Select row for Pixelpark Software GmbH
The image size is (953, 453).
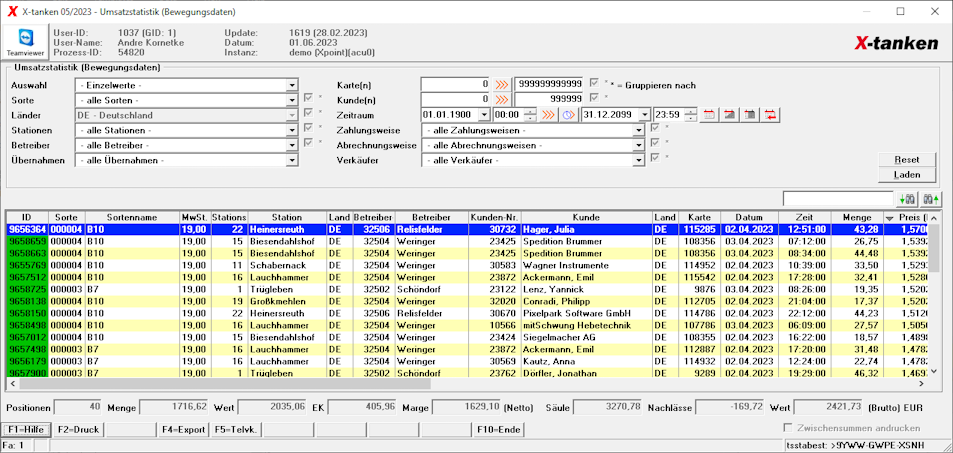[x=467, y=313]
